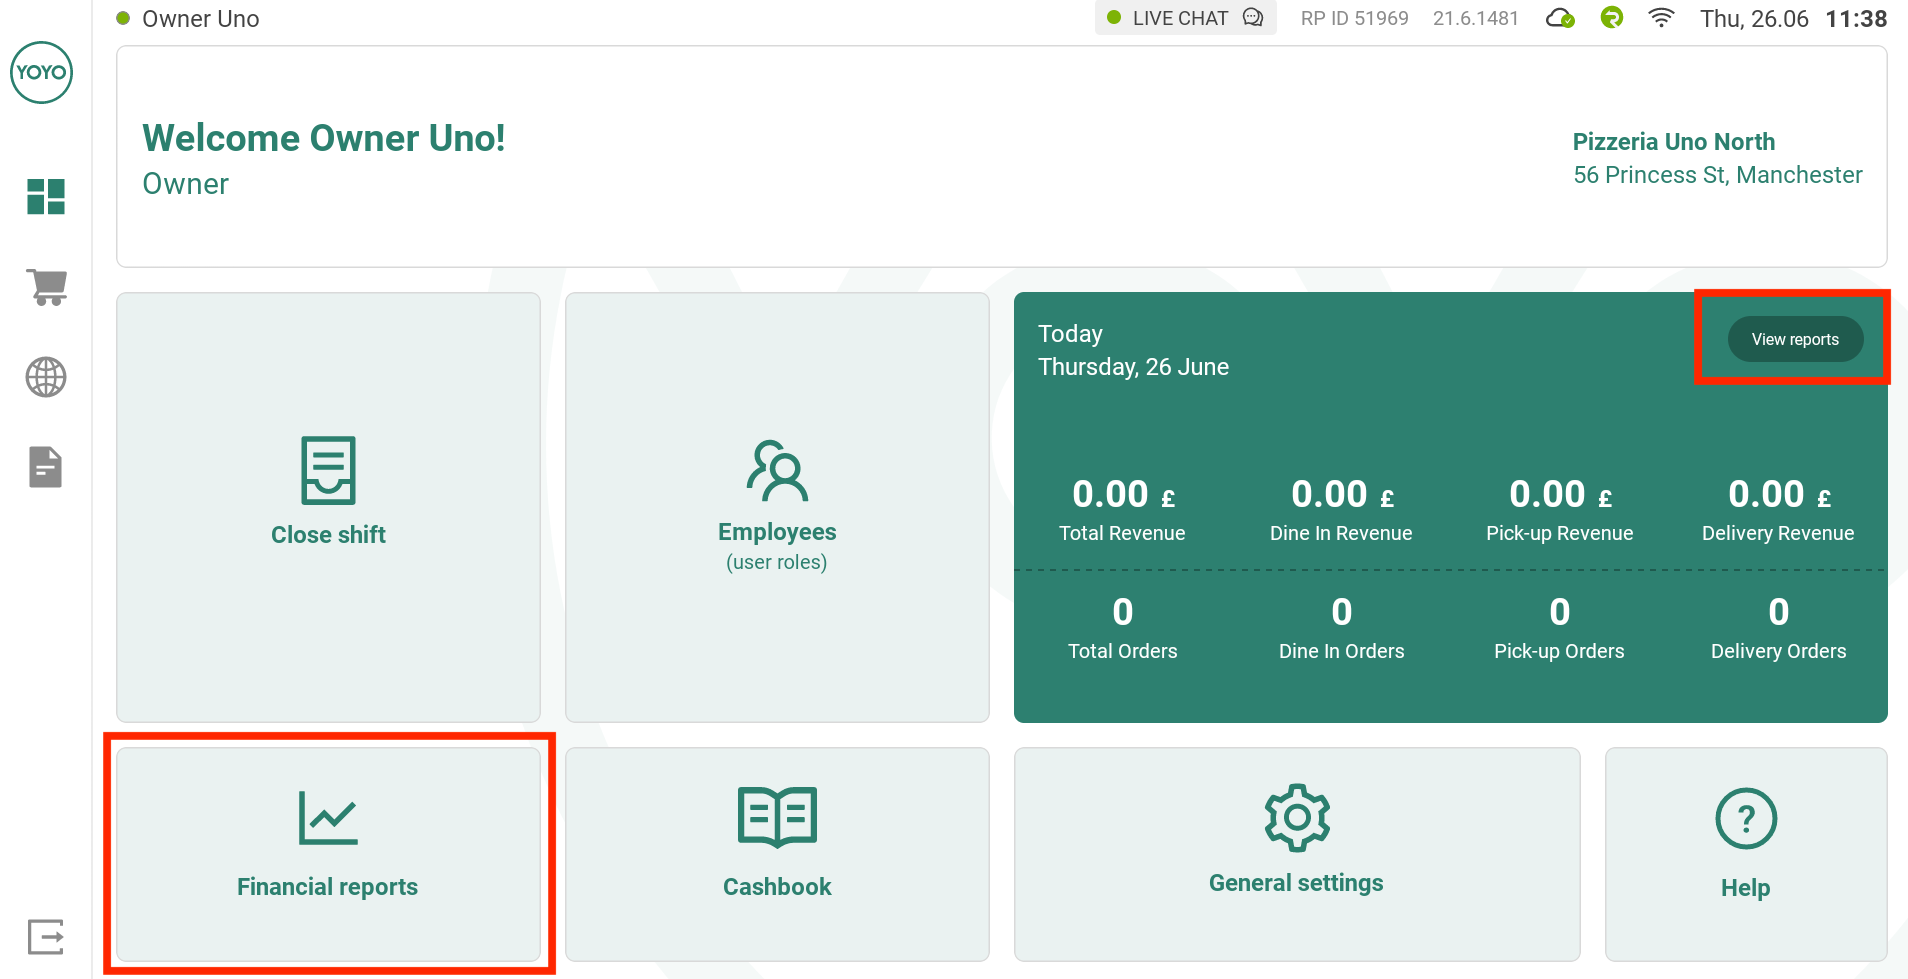This screenshot has height=979, width=1908.
Task: Open the dashboard grid icon in sidebar
Action: click(x=46, y=197)
